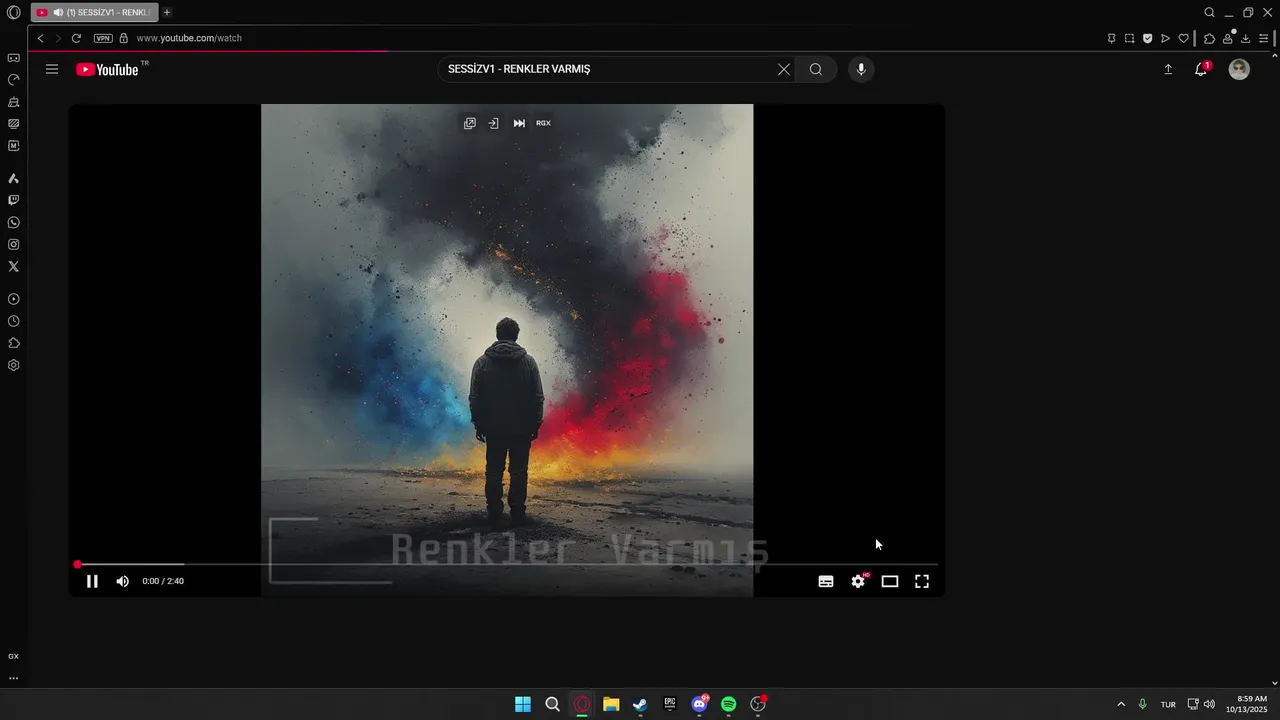Screen dimensions: 1280x720
Task: Click the SESSİZV1 browser tab
Action: pyautogui.click(x=94, y=12)
